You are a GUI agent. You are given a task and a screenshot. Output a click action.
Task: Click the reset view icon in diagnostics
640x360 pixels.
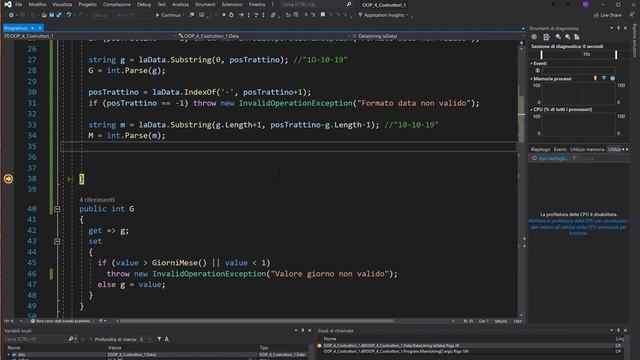577,37
